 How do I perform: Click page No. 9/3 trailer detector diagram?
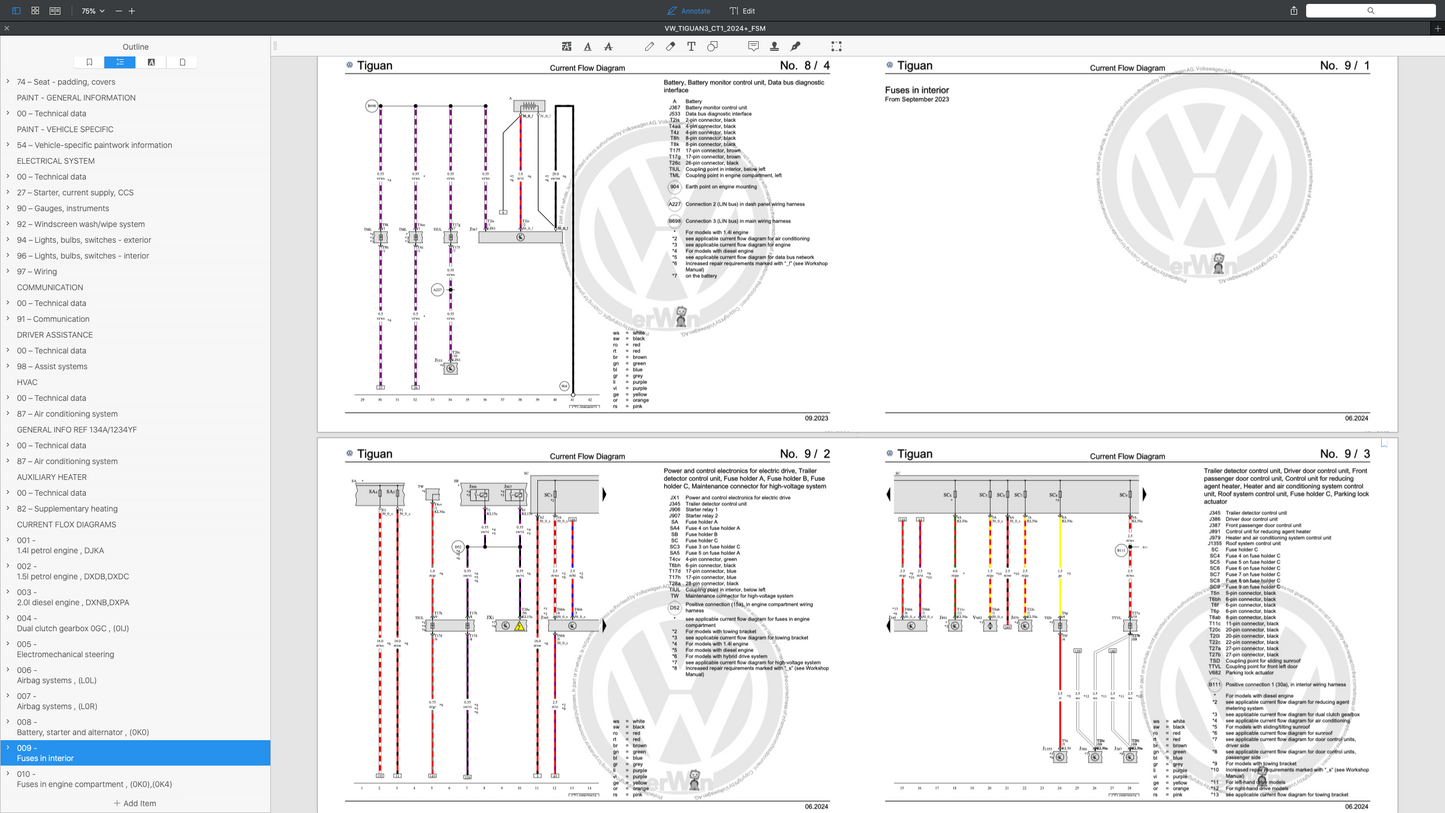[x=1128, y=624]
